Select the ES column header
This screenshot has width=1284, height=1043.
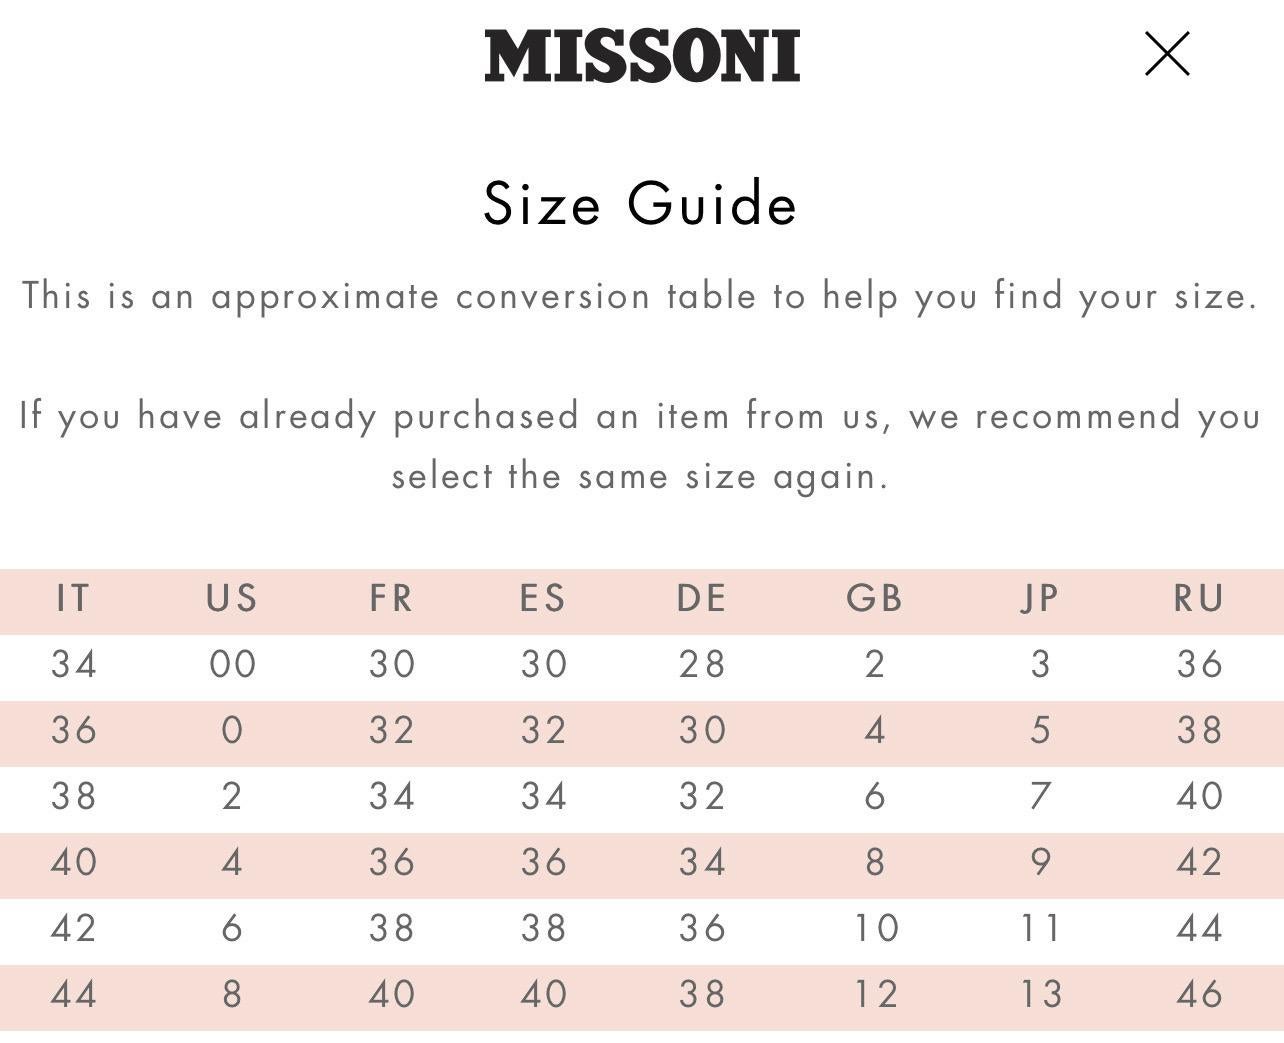(x=543, y=598)
